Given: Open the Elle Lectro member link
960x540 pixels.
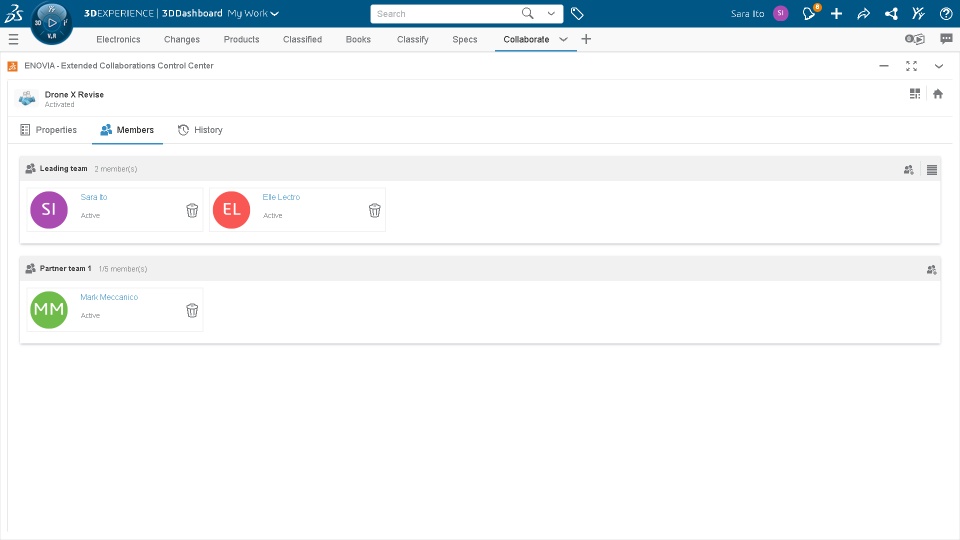Looking at the screenshot, I should point(281,197).
